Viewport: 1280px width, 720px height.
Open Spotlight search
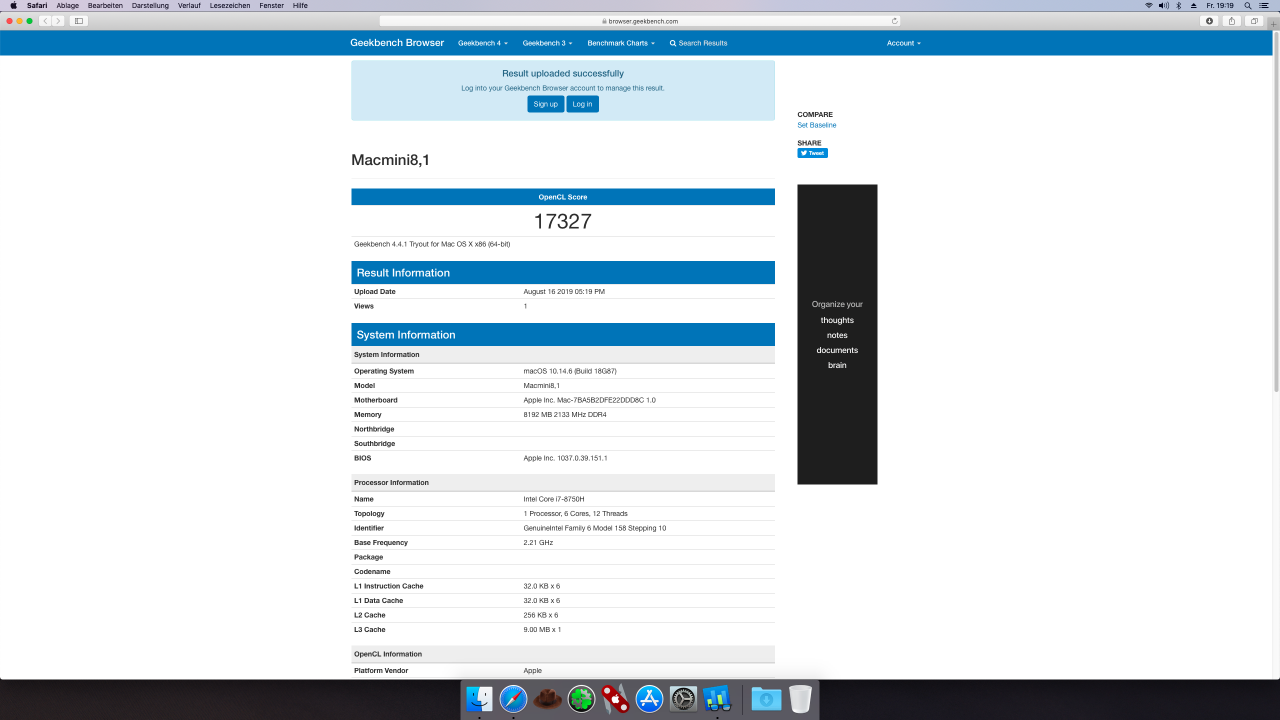point(1247,5)
